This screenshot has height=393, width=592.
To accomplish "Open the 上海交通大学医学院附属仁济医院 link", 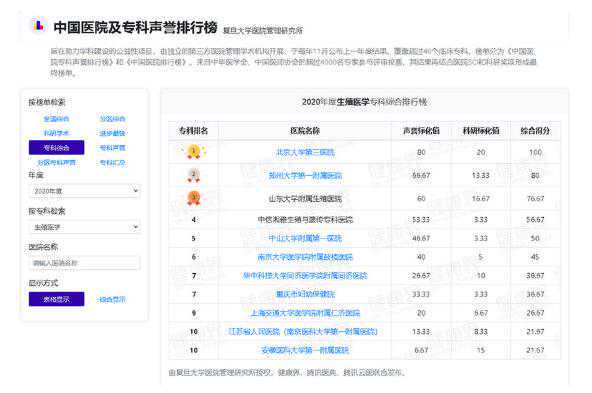I will [305, 313].
